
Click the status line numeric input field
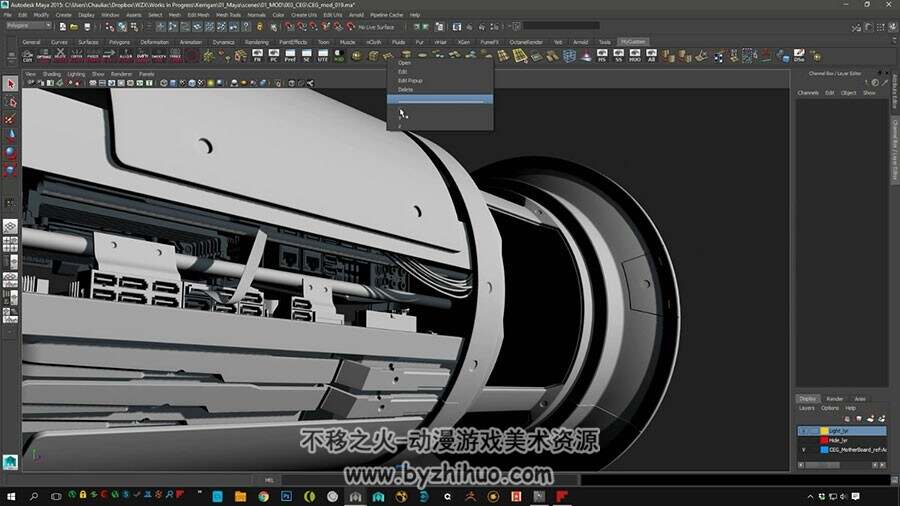pyautogui.click(x=561, y=26)
